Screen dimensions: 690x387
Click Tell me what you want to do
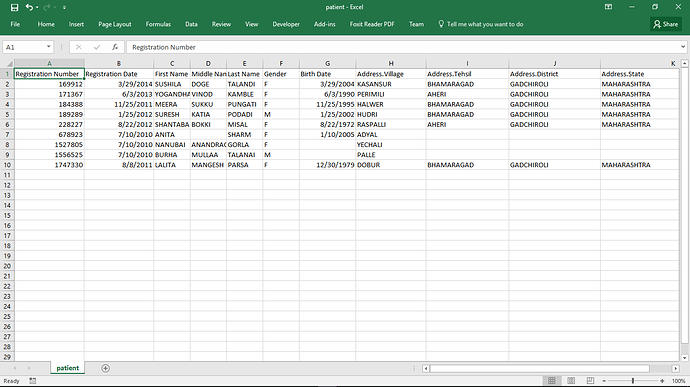coord(481,24)
